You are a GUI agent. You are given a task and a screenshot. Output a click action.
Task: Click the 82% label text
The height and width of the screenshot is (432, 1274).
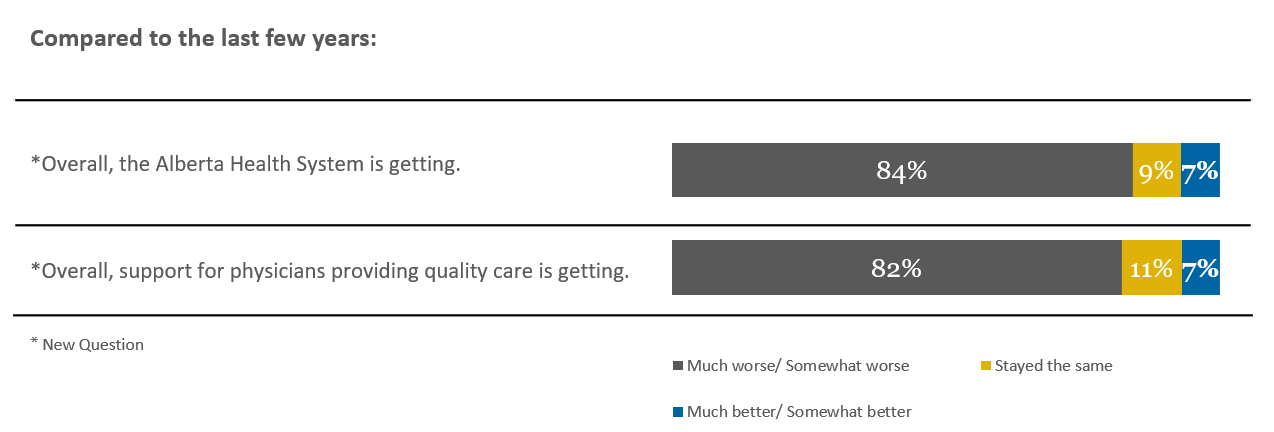click(x=897, y=269)
